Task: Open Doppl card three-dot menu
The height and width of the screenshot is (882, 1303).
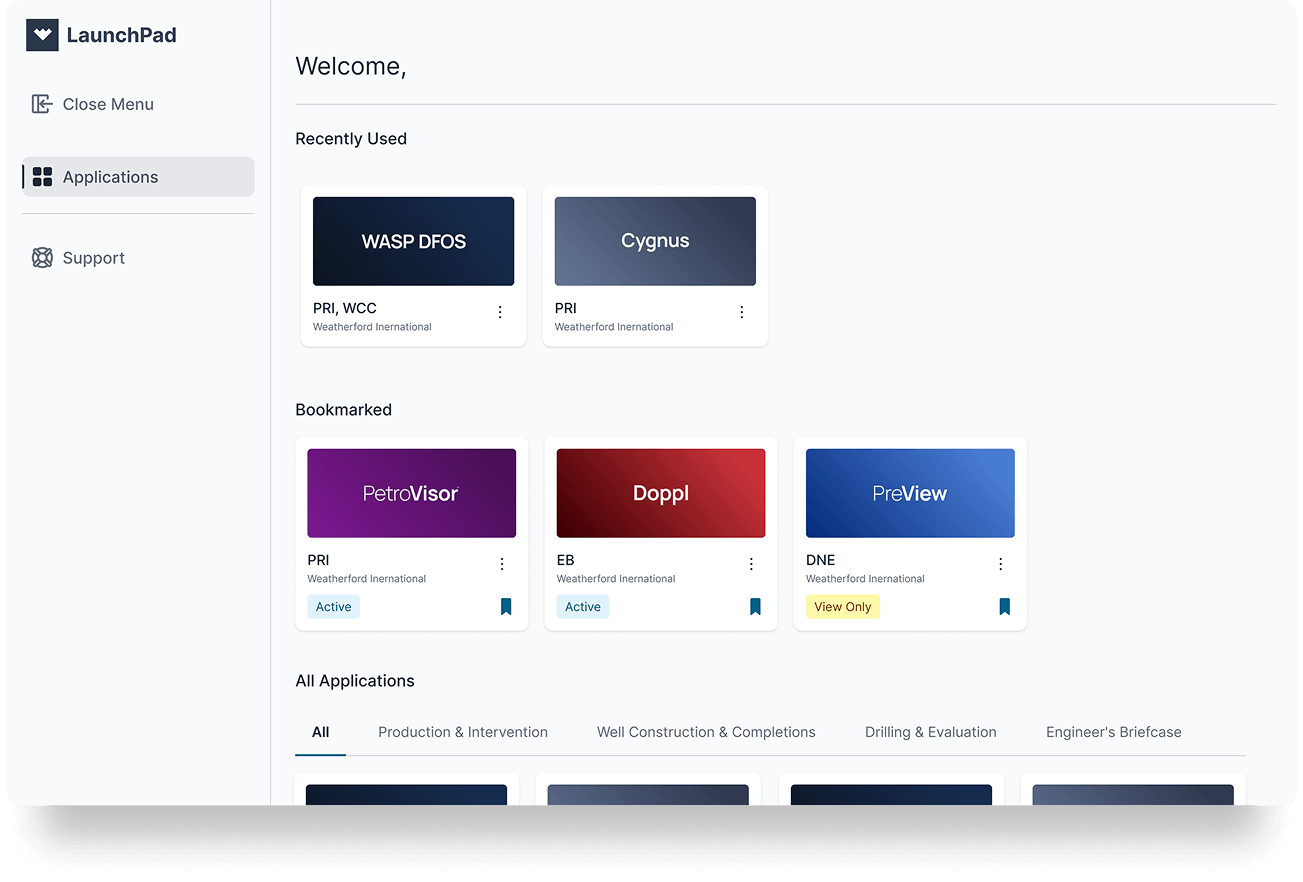Action: [751, 564]
